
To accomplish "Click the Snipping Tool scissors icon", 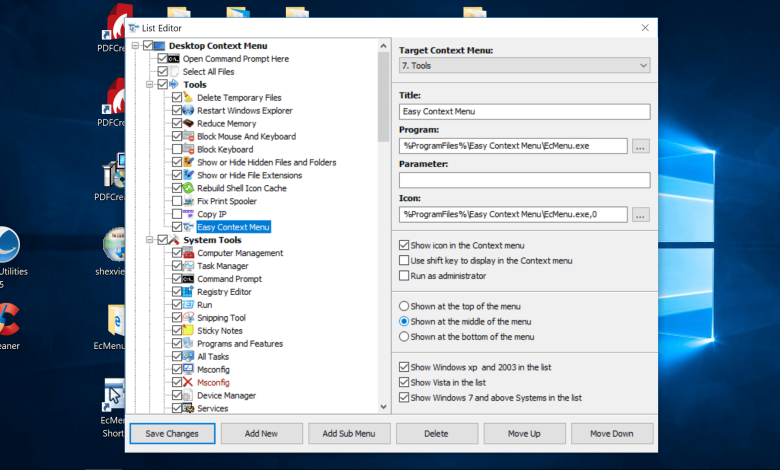I will tap(188, 317).
